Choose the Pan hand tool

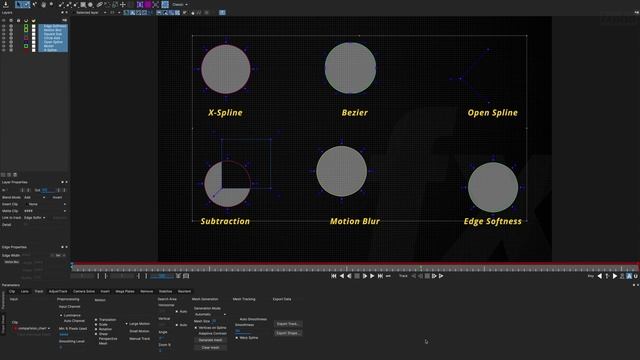coord(43,4)
